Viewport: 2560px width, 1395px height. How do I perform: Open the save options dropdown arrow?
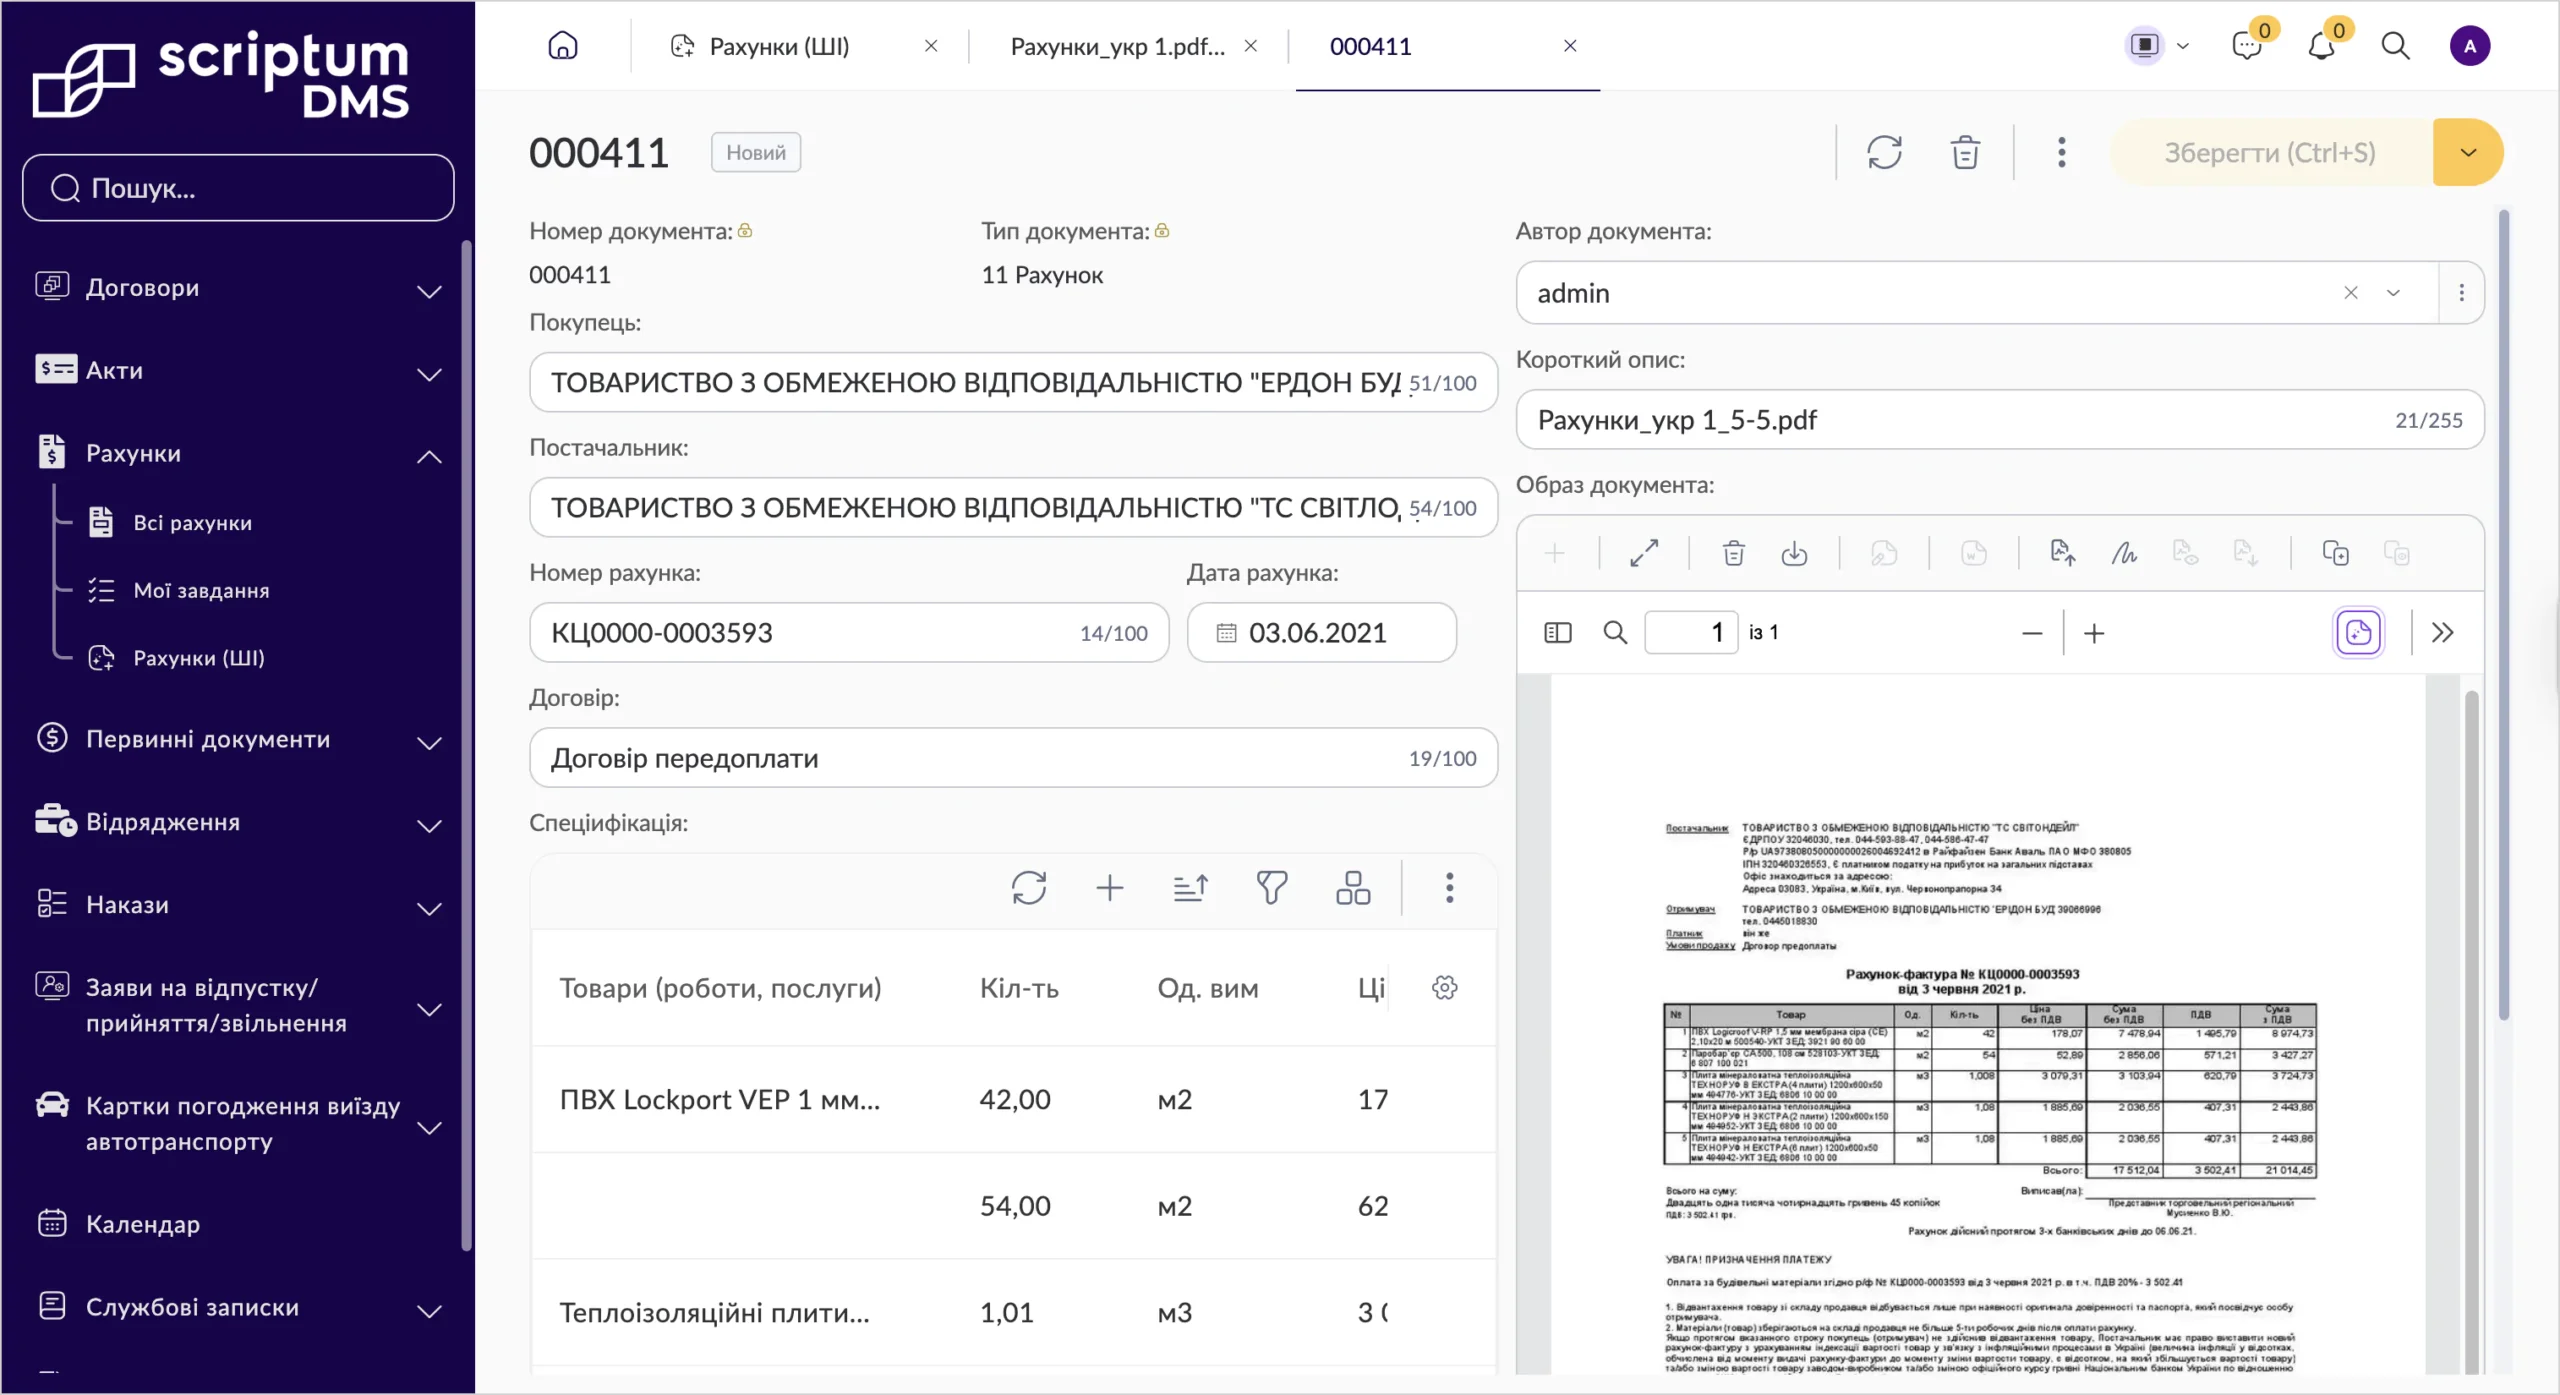(2468, 153)
